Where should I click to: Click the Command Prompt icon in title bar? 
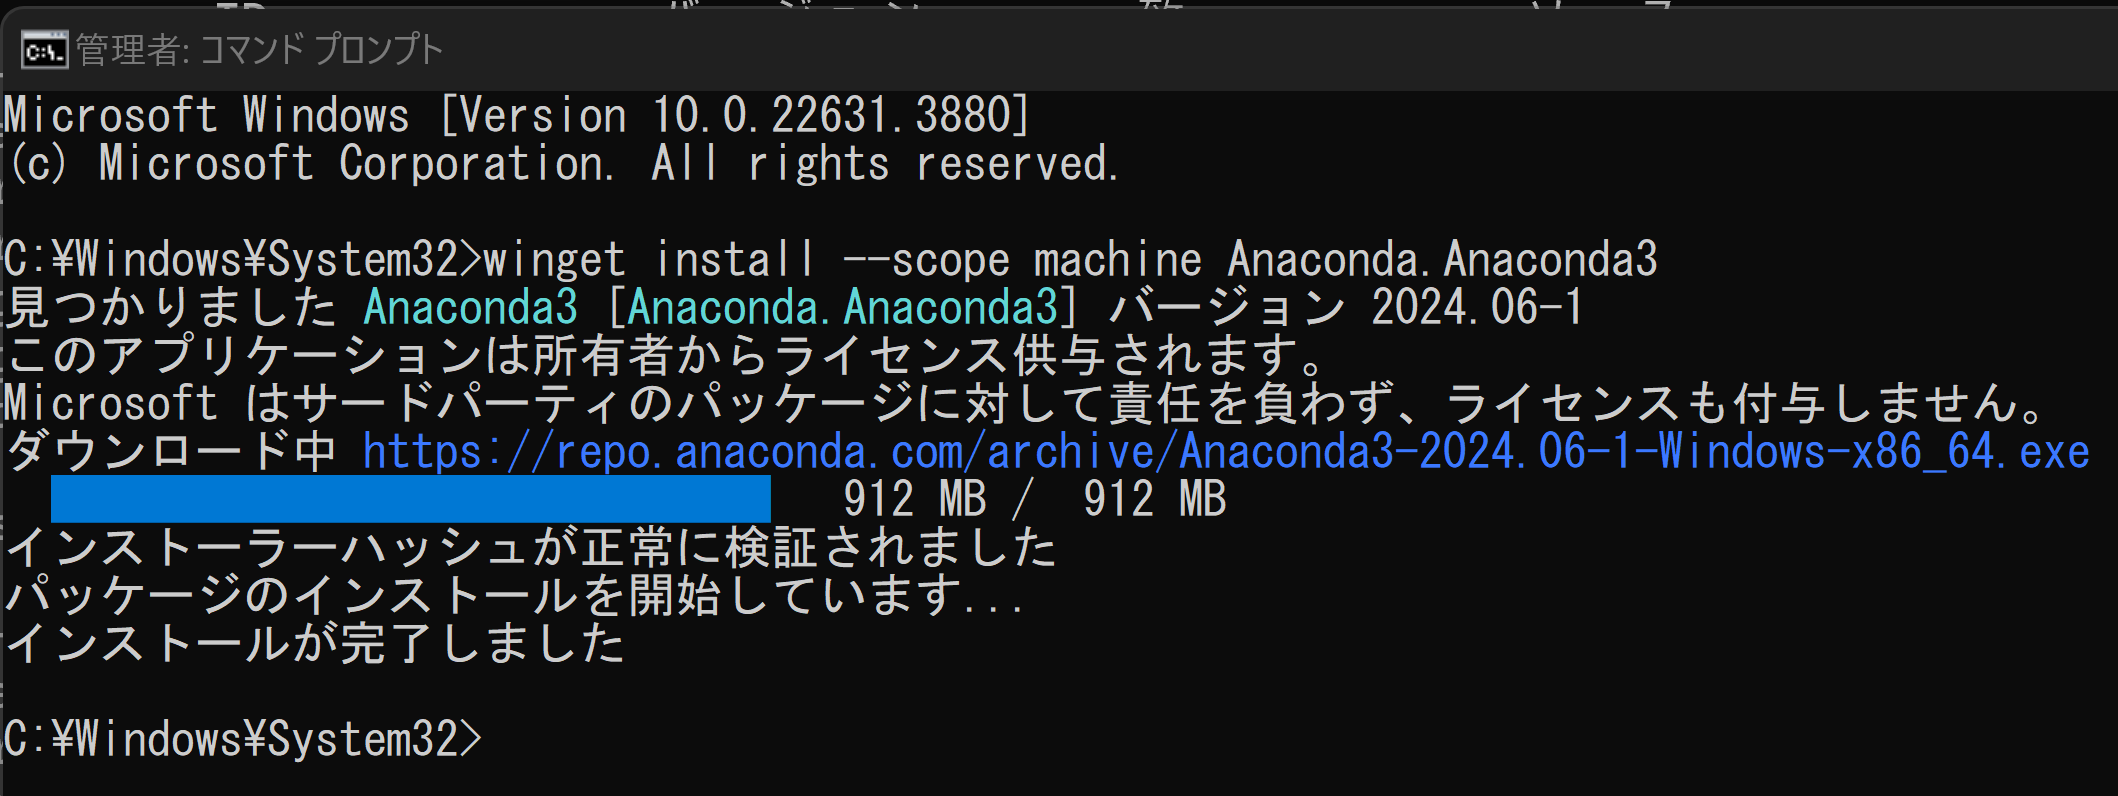coord(44,50)
